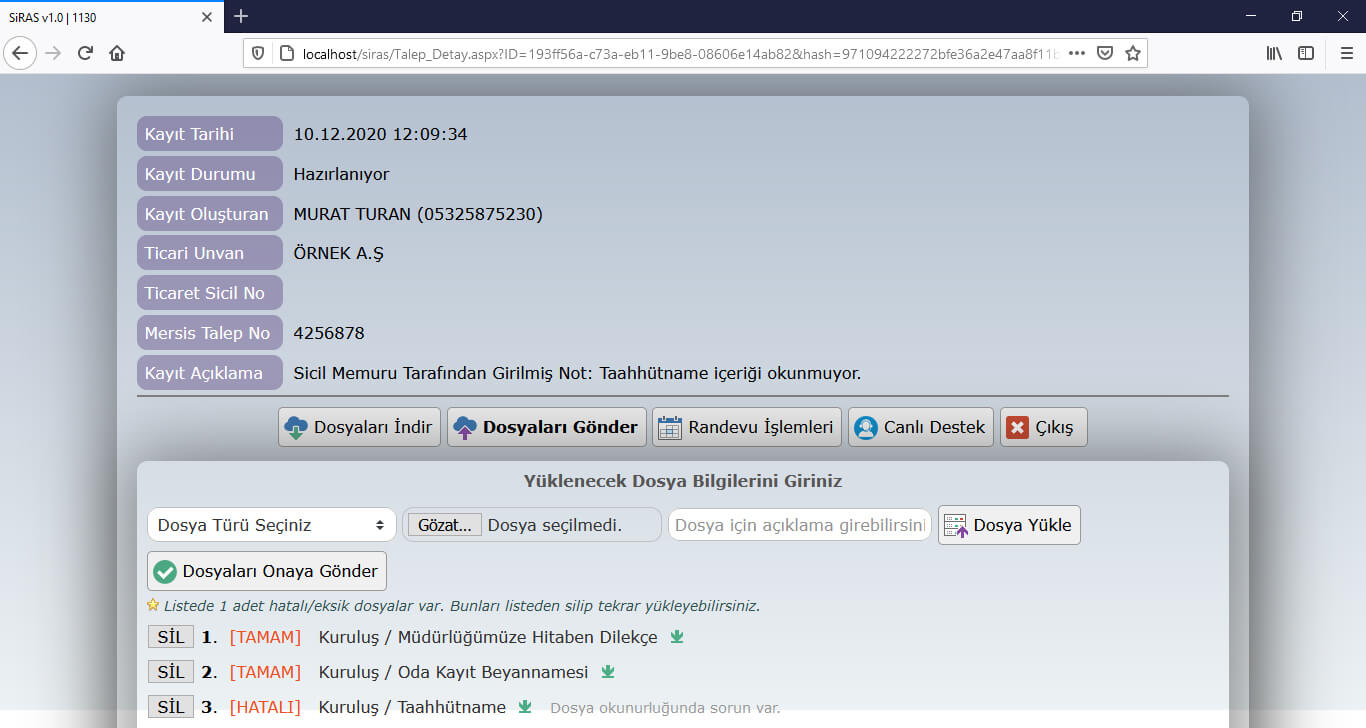Delete file 1 using SİL button
The image size is (1366, 728).
[x=171, y=637]
